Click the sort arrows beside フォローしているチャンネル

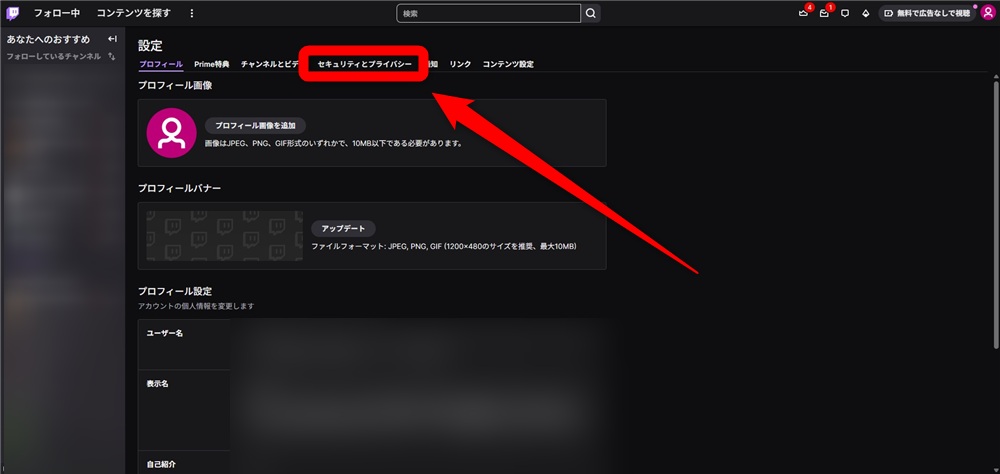pyautogui.click(x=112, y=56)
